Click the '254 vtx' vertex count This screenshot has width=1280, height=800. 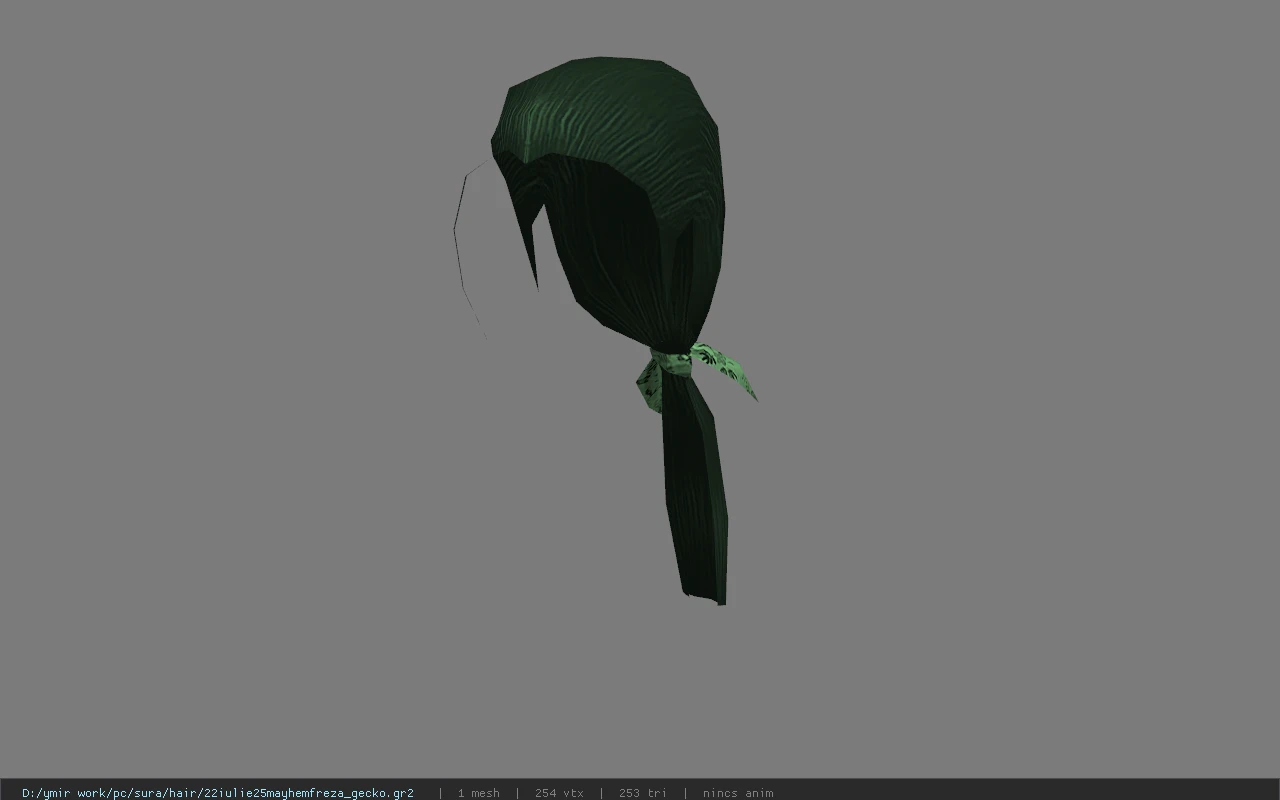tap(559, 793)
